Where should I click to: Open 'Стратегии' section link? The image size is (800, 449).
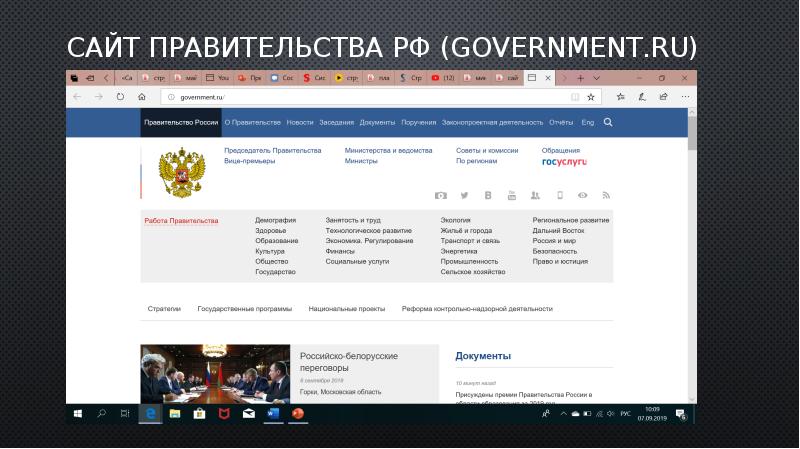(164, 309)
